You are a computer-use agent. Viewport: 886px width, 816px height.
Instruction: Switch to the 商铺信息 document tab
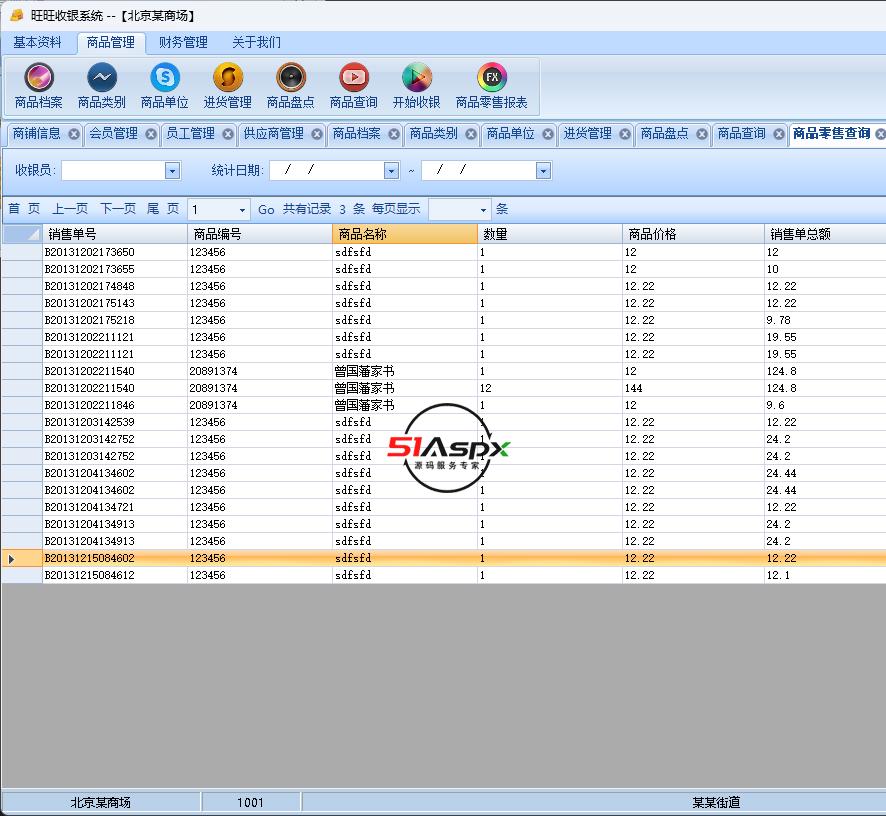point(37,134)
